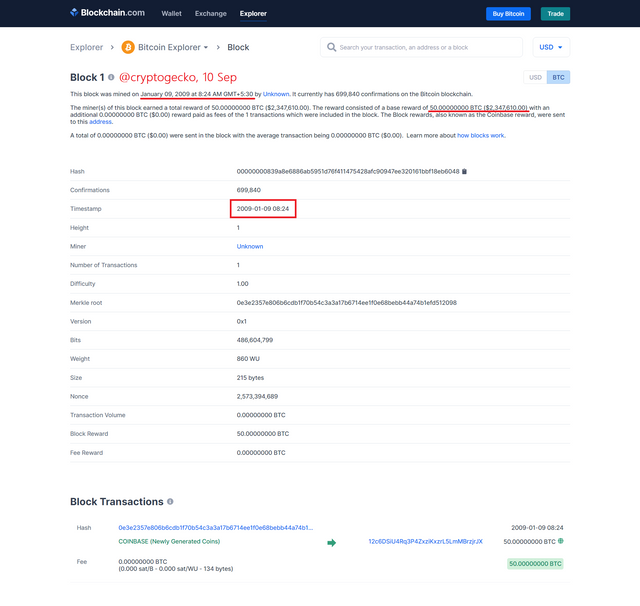Click the Unknown link in Miner row
This screenshot has height=606, width=640.
click(250, 246)
